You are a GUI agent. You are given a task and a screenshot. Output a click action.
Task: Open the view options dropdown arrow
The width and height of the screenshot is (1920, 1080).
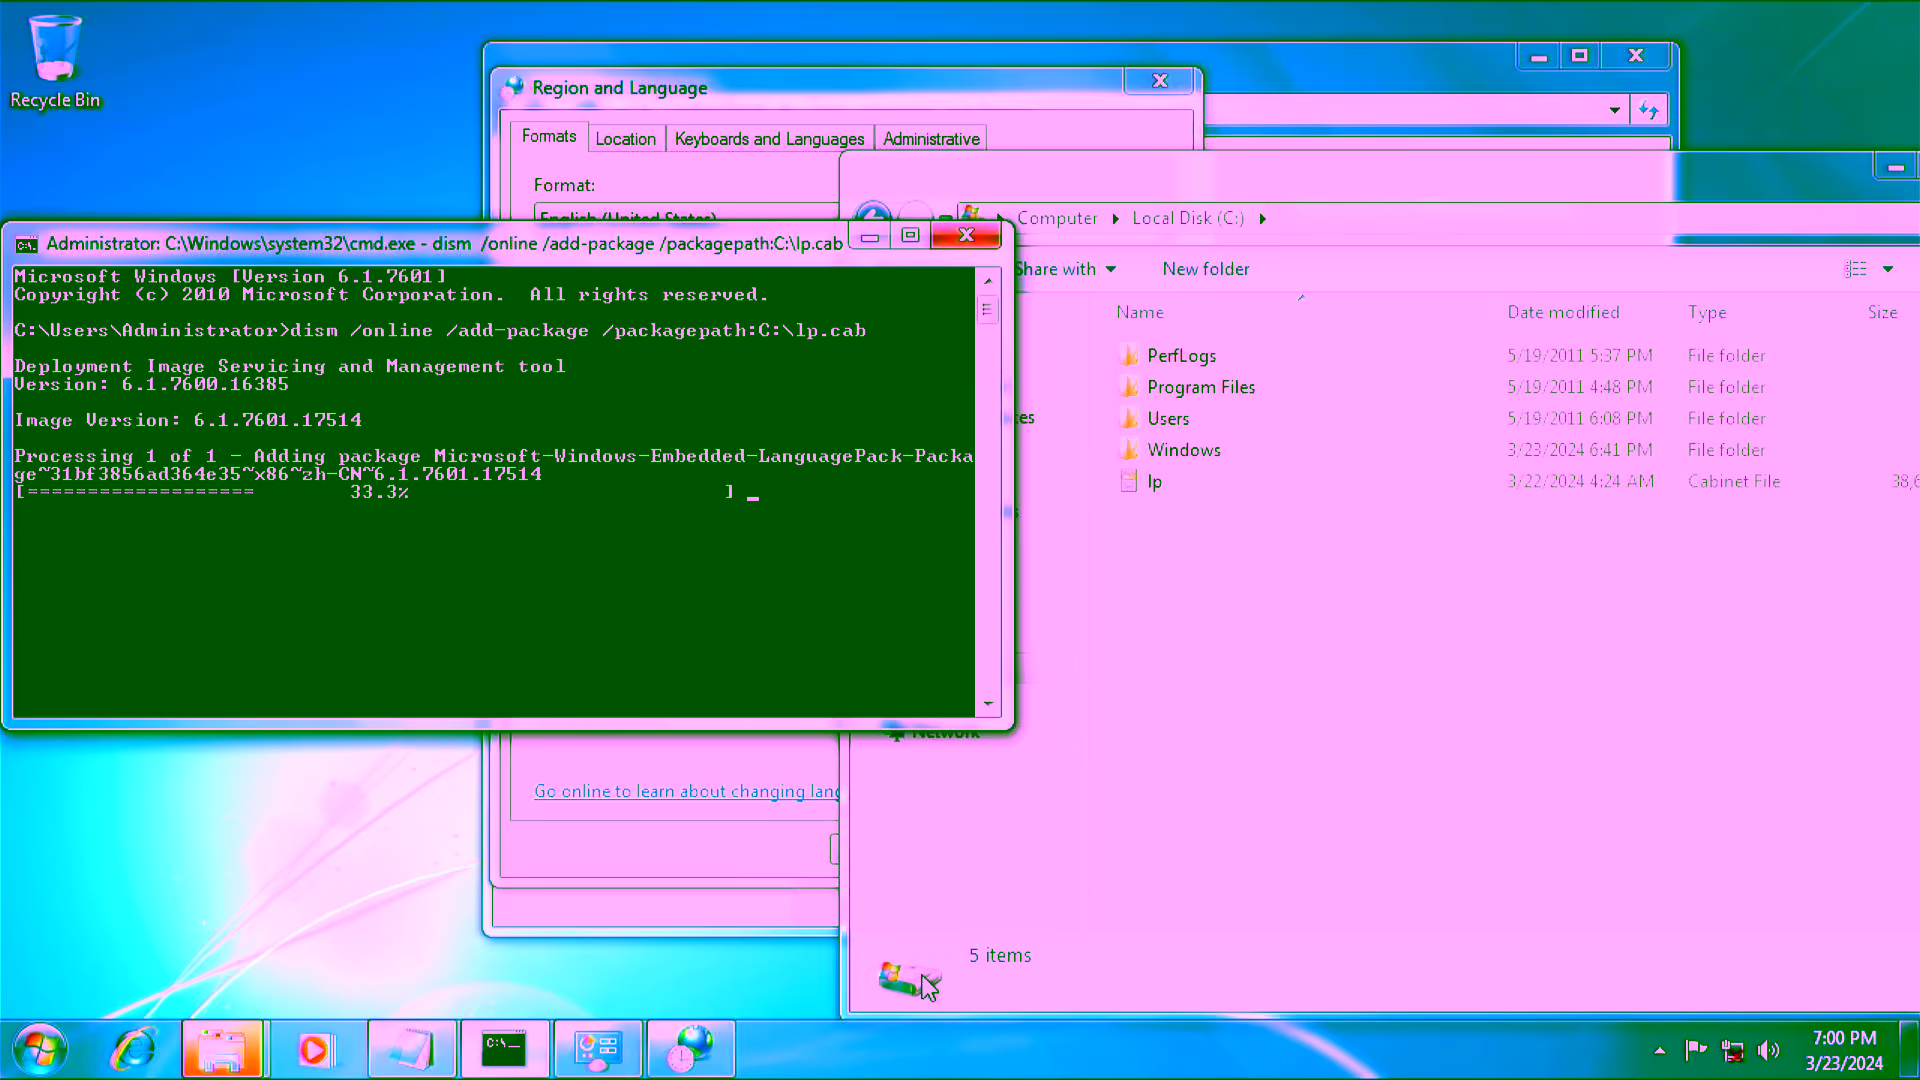click(1888, 269)
